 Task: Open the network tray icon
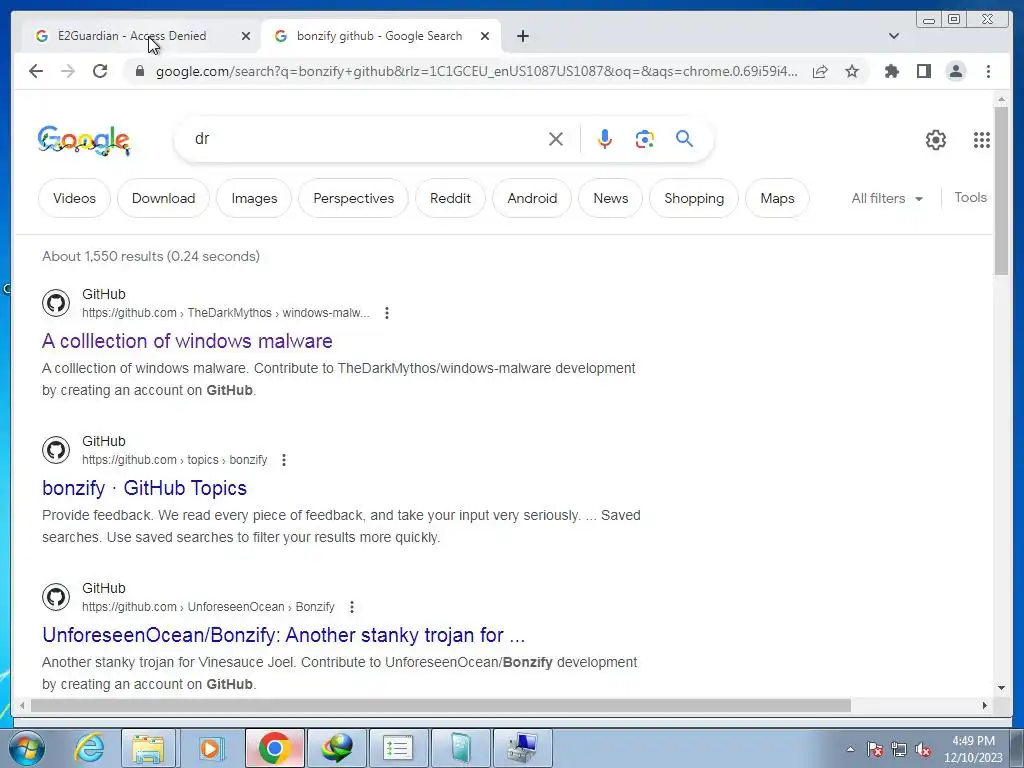pyautogui.click(x=899, y=750)
